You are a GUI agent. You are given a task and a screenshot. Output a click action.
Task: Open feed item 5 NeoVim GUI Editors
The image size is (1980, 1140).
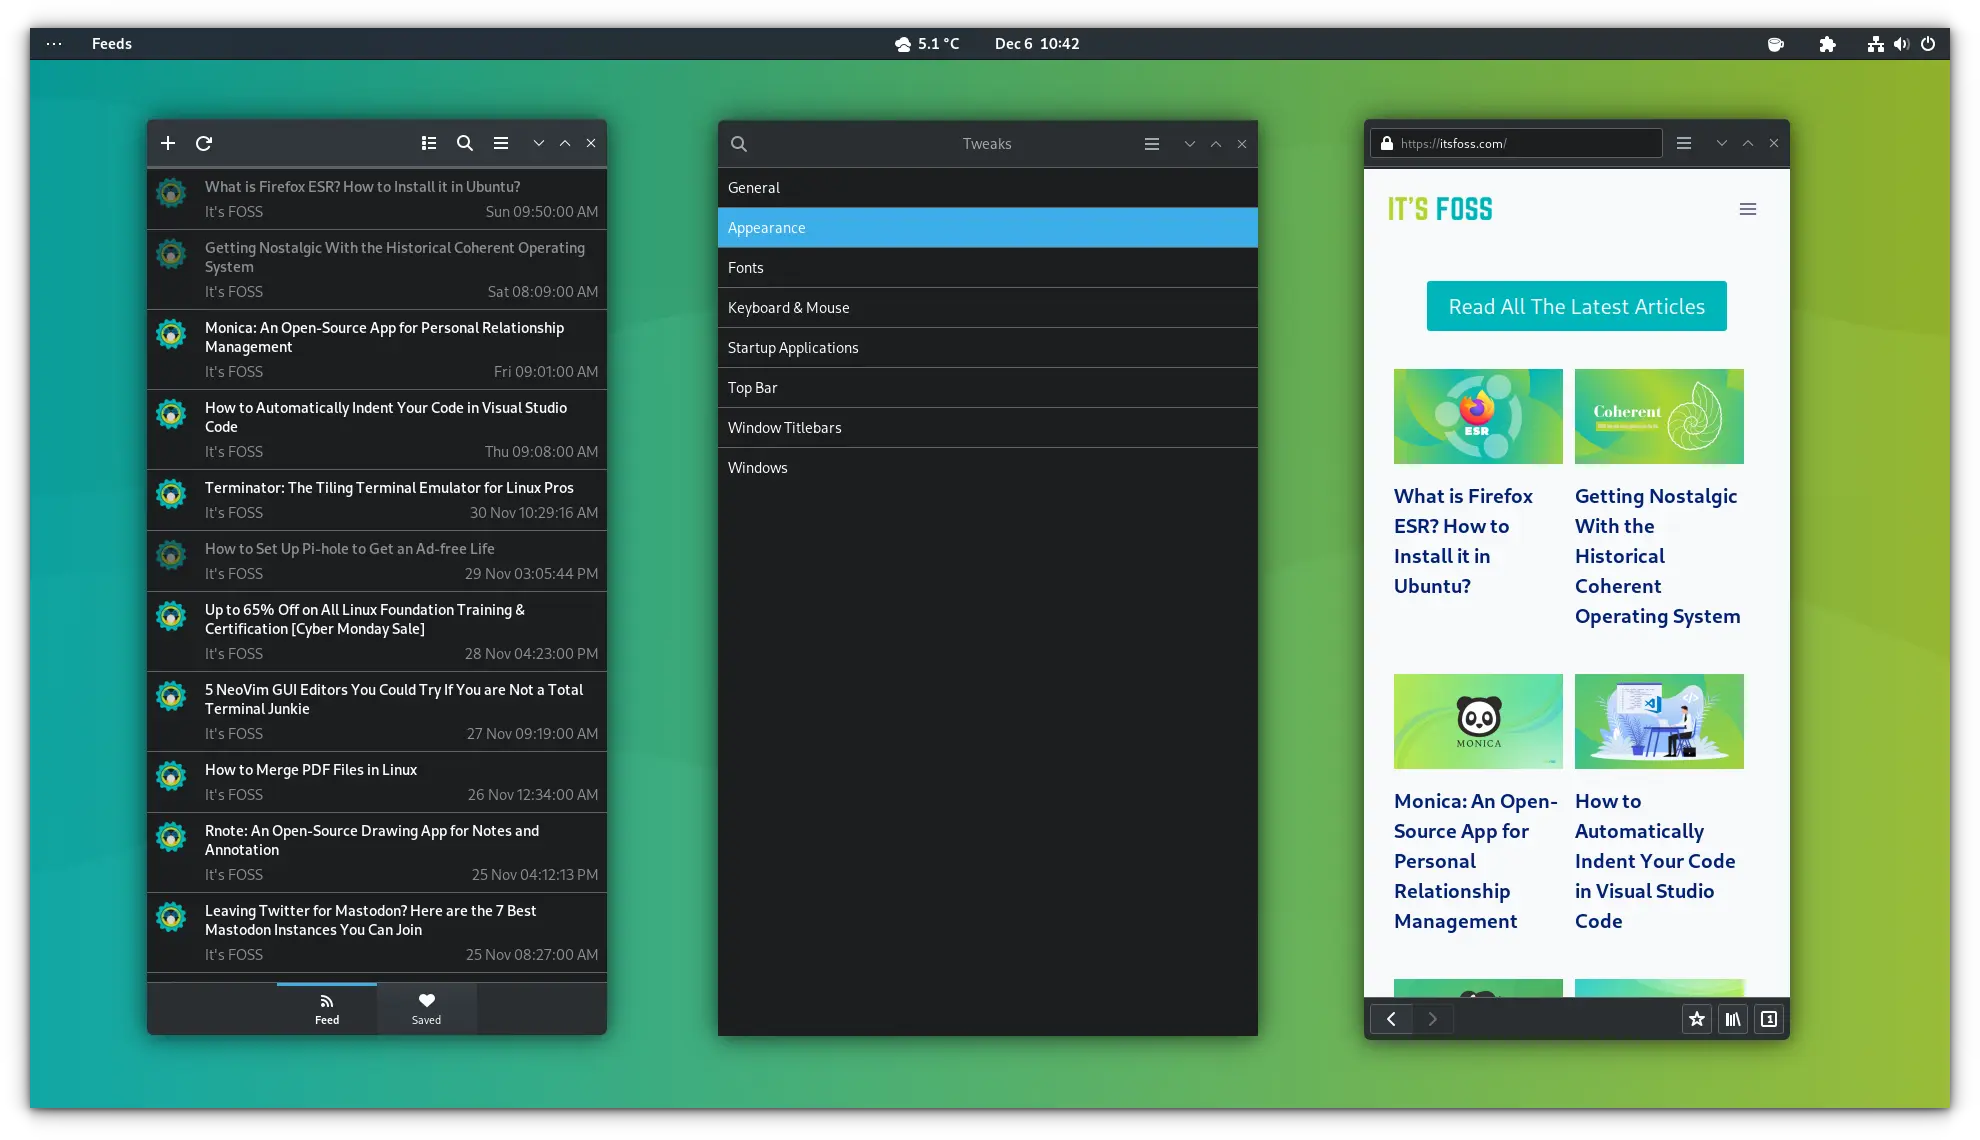coord(377,711)
